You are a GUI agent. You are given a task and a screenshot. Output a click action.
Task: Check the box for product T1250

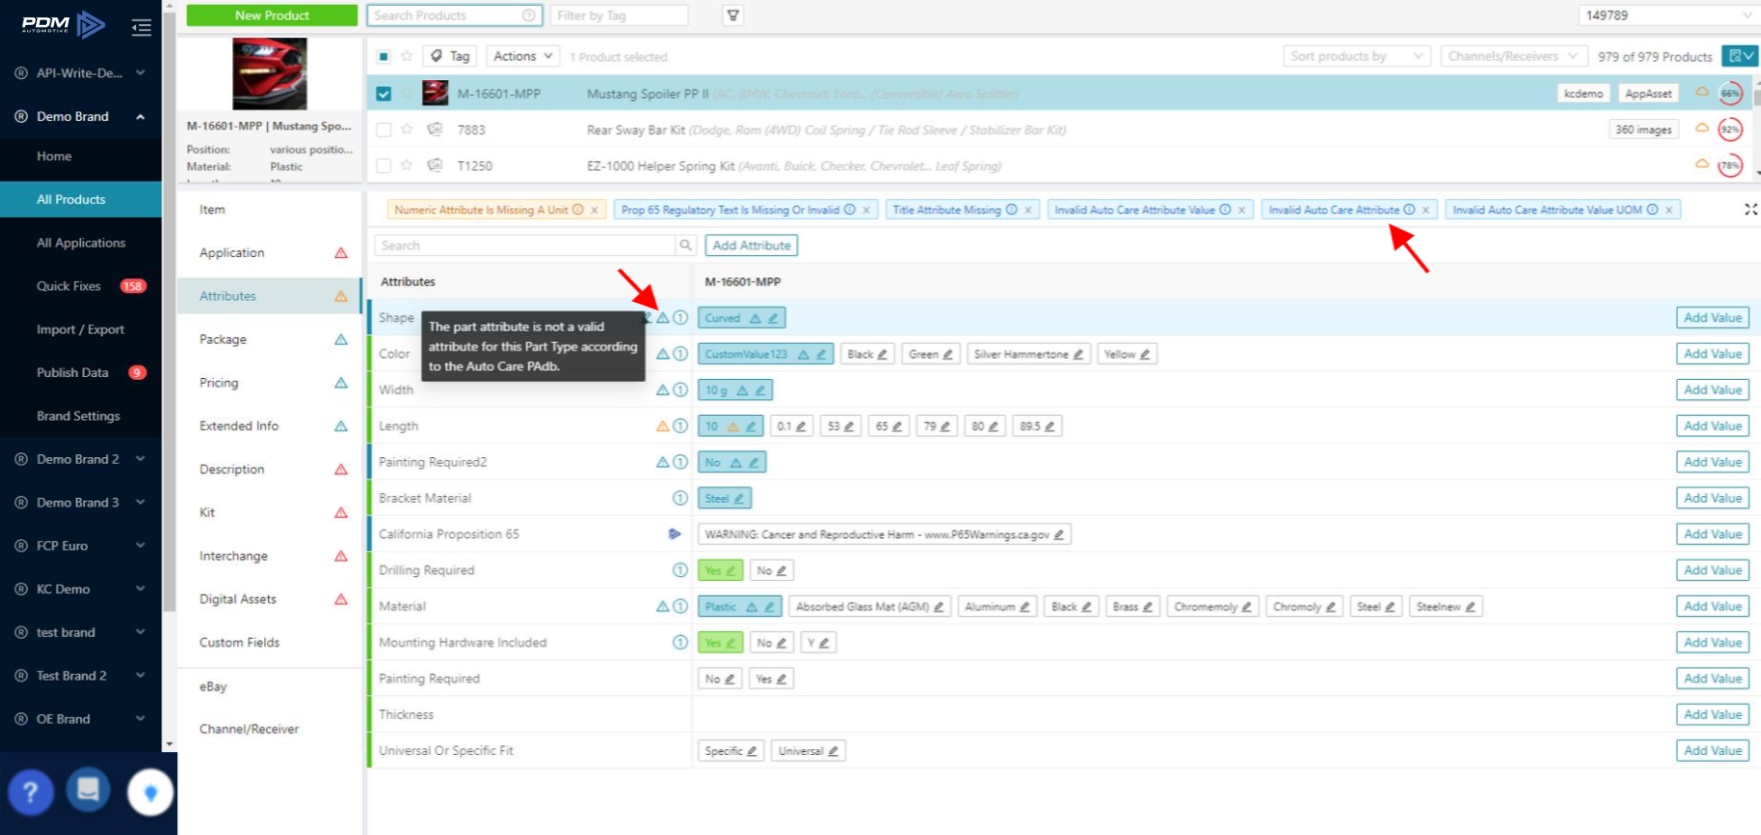pos(384,165)
